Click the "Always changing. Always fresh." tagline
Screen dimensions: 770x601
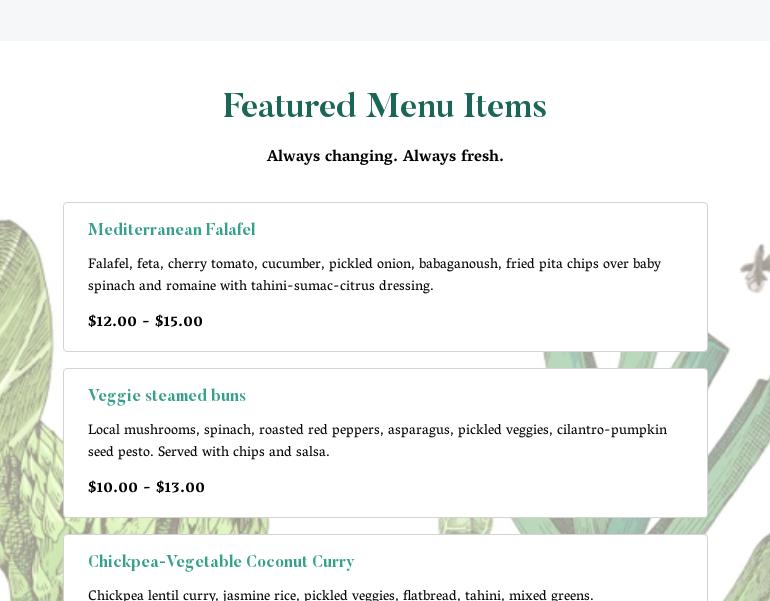(384, 156)
